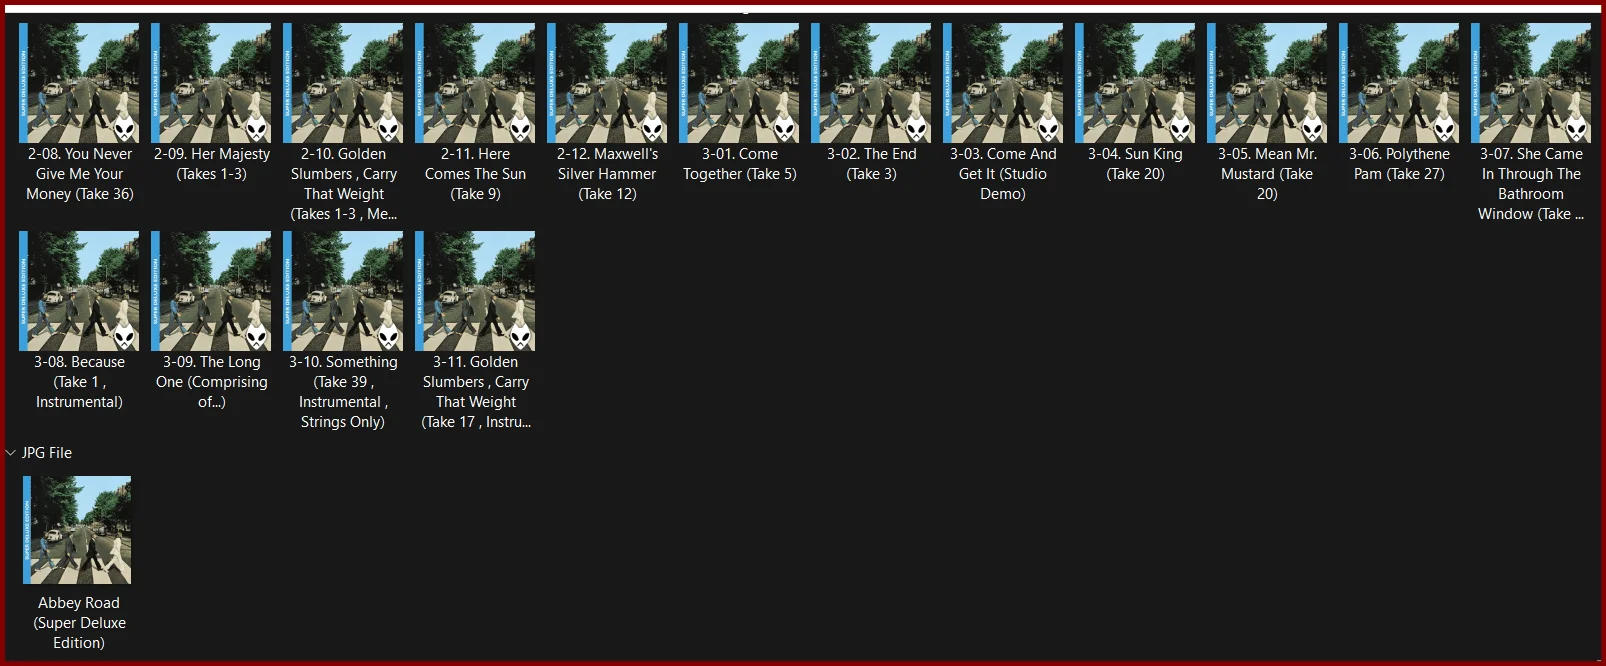Click the file name '3-08. Because (Take 1, Instrumental)'
Screen dimensions: 1606x666
79,382
